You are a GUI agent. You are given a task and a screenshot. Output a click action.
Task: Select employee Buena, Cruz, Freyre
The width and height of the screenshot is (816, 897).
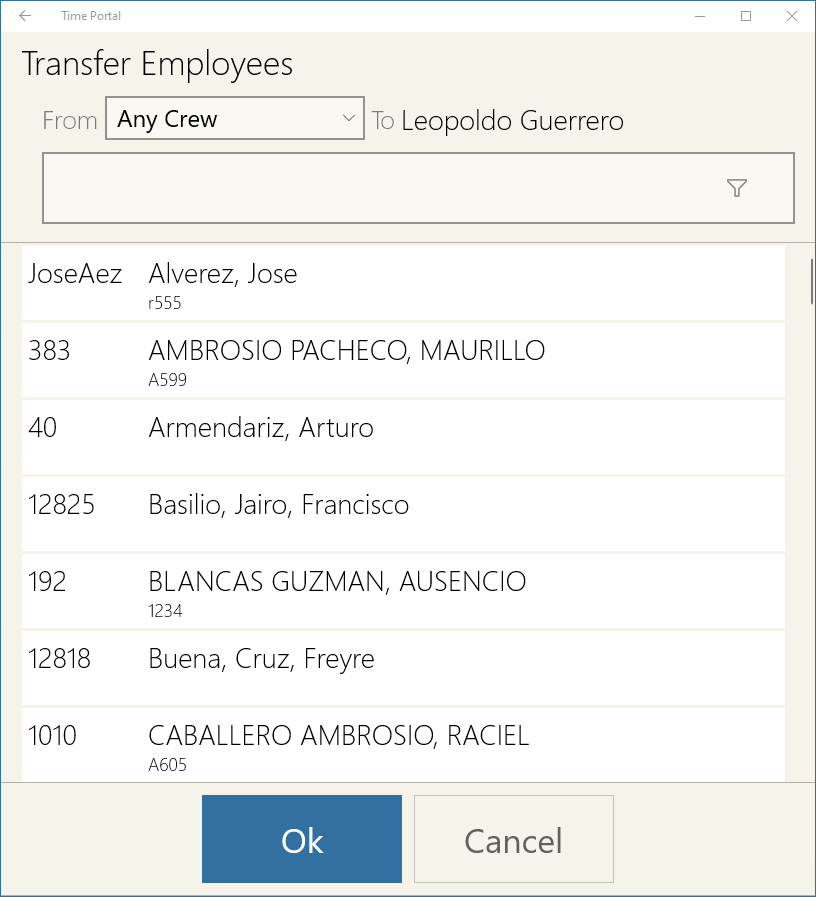[x=403, y=668]
